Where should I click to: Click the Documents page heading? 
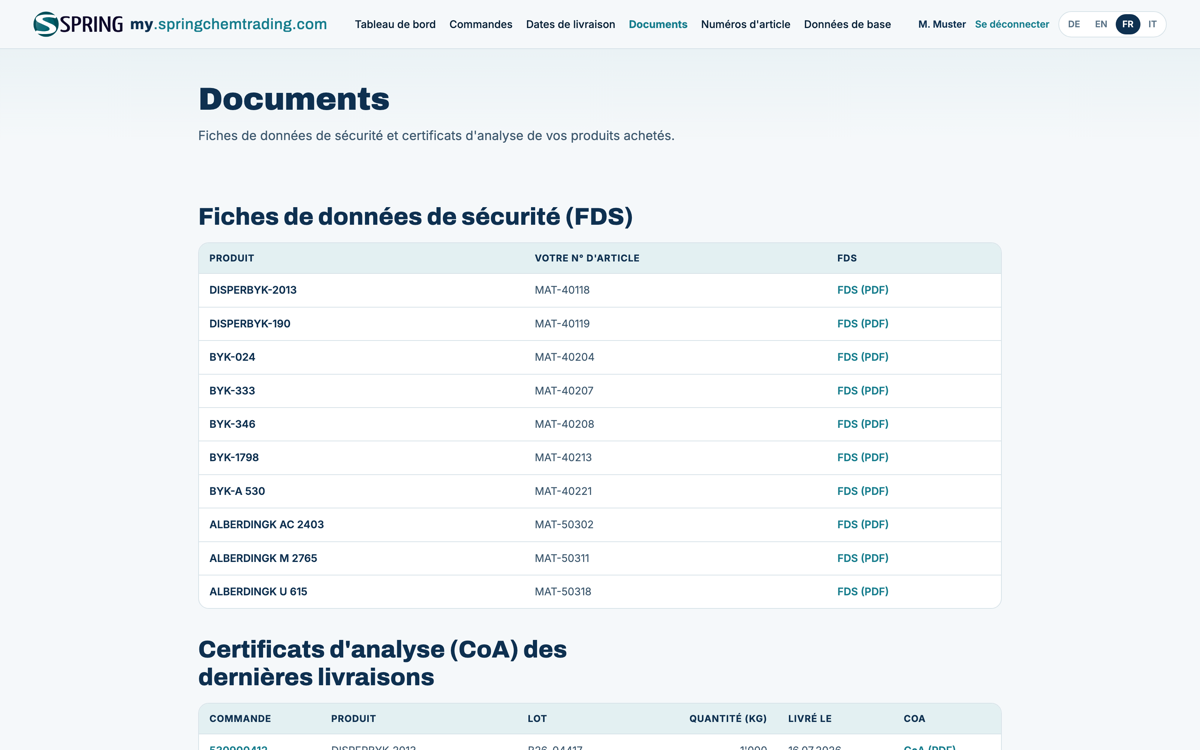click(294, 99)
